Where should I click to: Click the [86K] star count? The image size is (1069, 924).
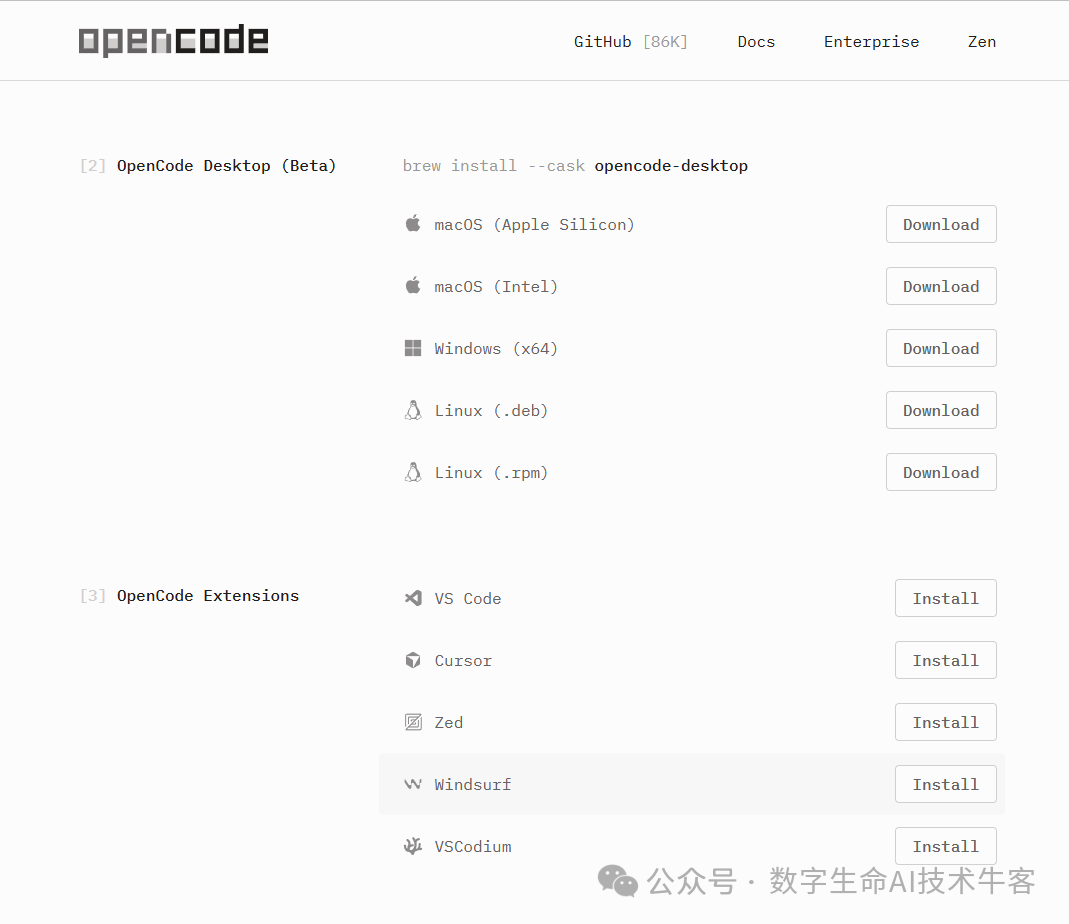pyautogui.click(x=665, y=42)
